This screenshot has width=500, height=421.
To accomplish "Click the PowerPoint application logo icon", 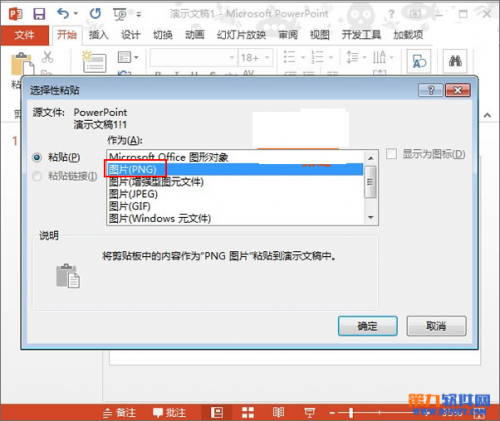I will [15, 14].
